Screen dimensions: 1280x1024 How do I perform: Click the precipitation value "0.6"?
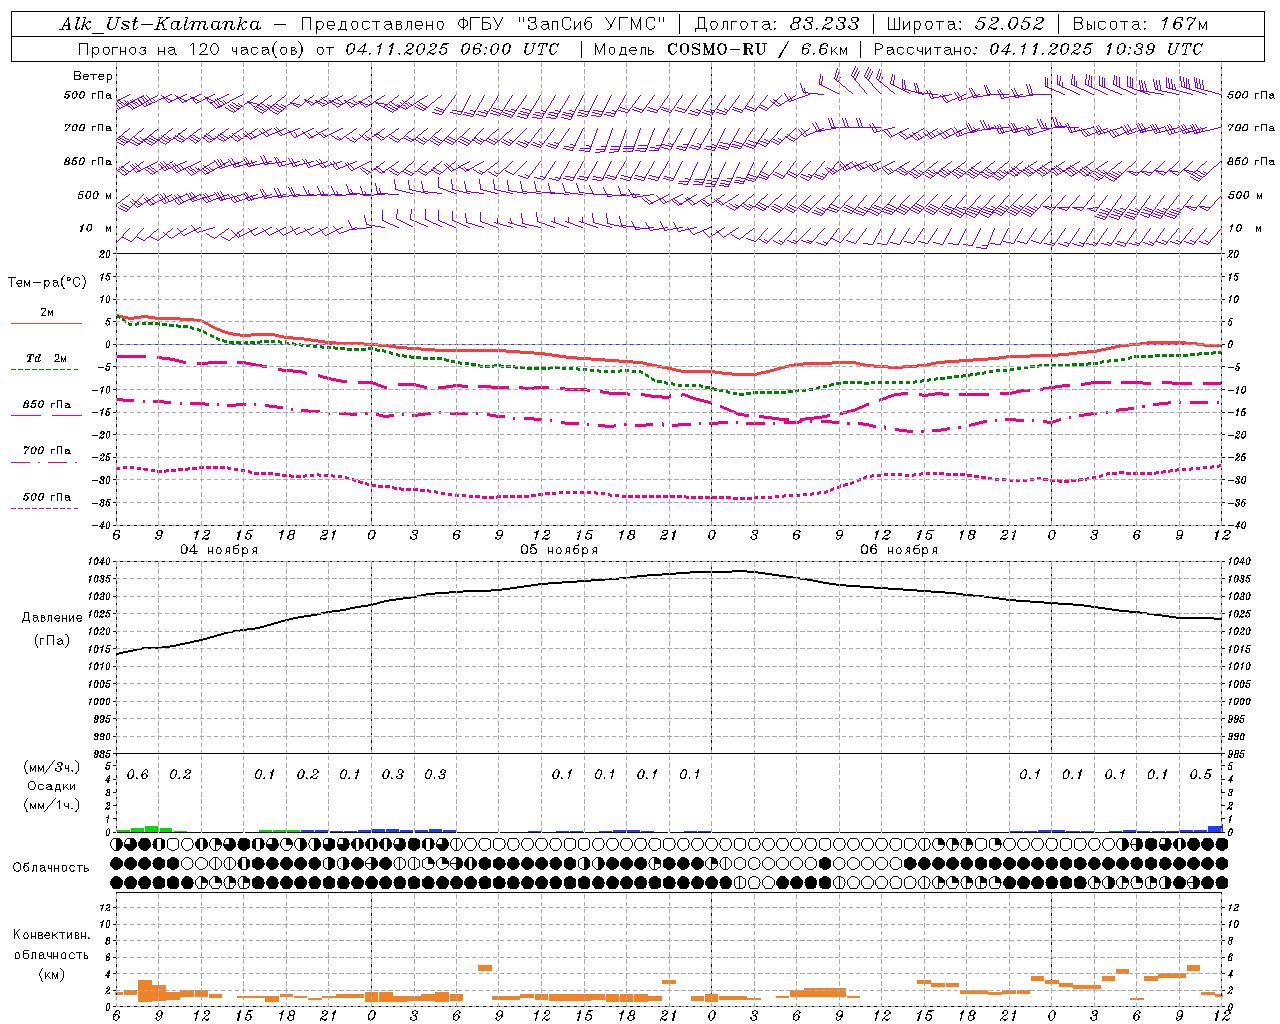tap(138, 775)
